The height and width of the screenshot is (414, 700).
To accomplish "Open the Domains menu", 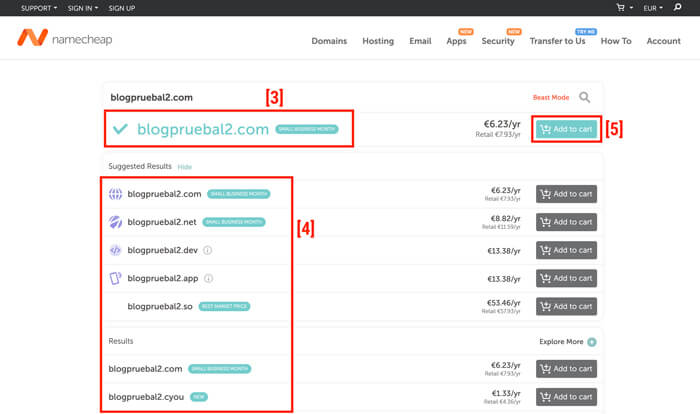I will coord(329,41).
